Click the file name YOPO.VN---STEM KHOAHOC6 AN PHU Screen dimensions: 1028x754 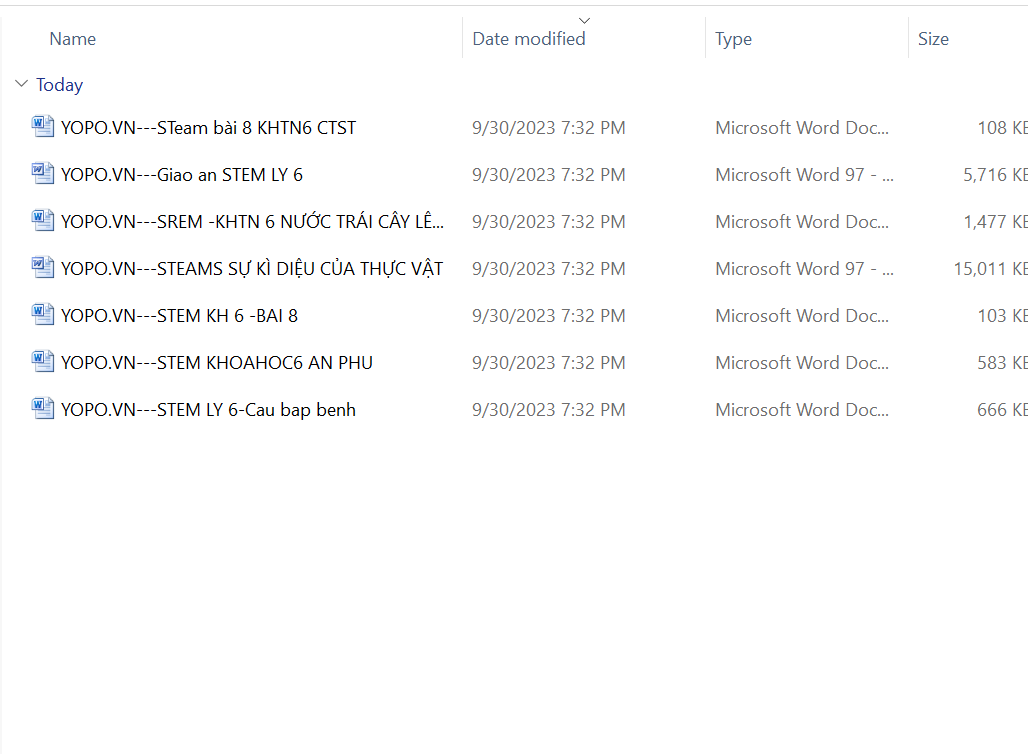click(216, 363)
